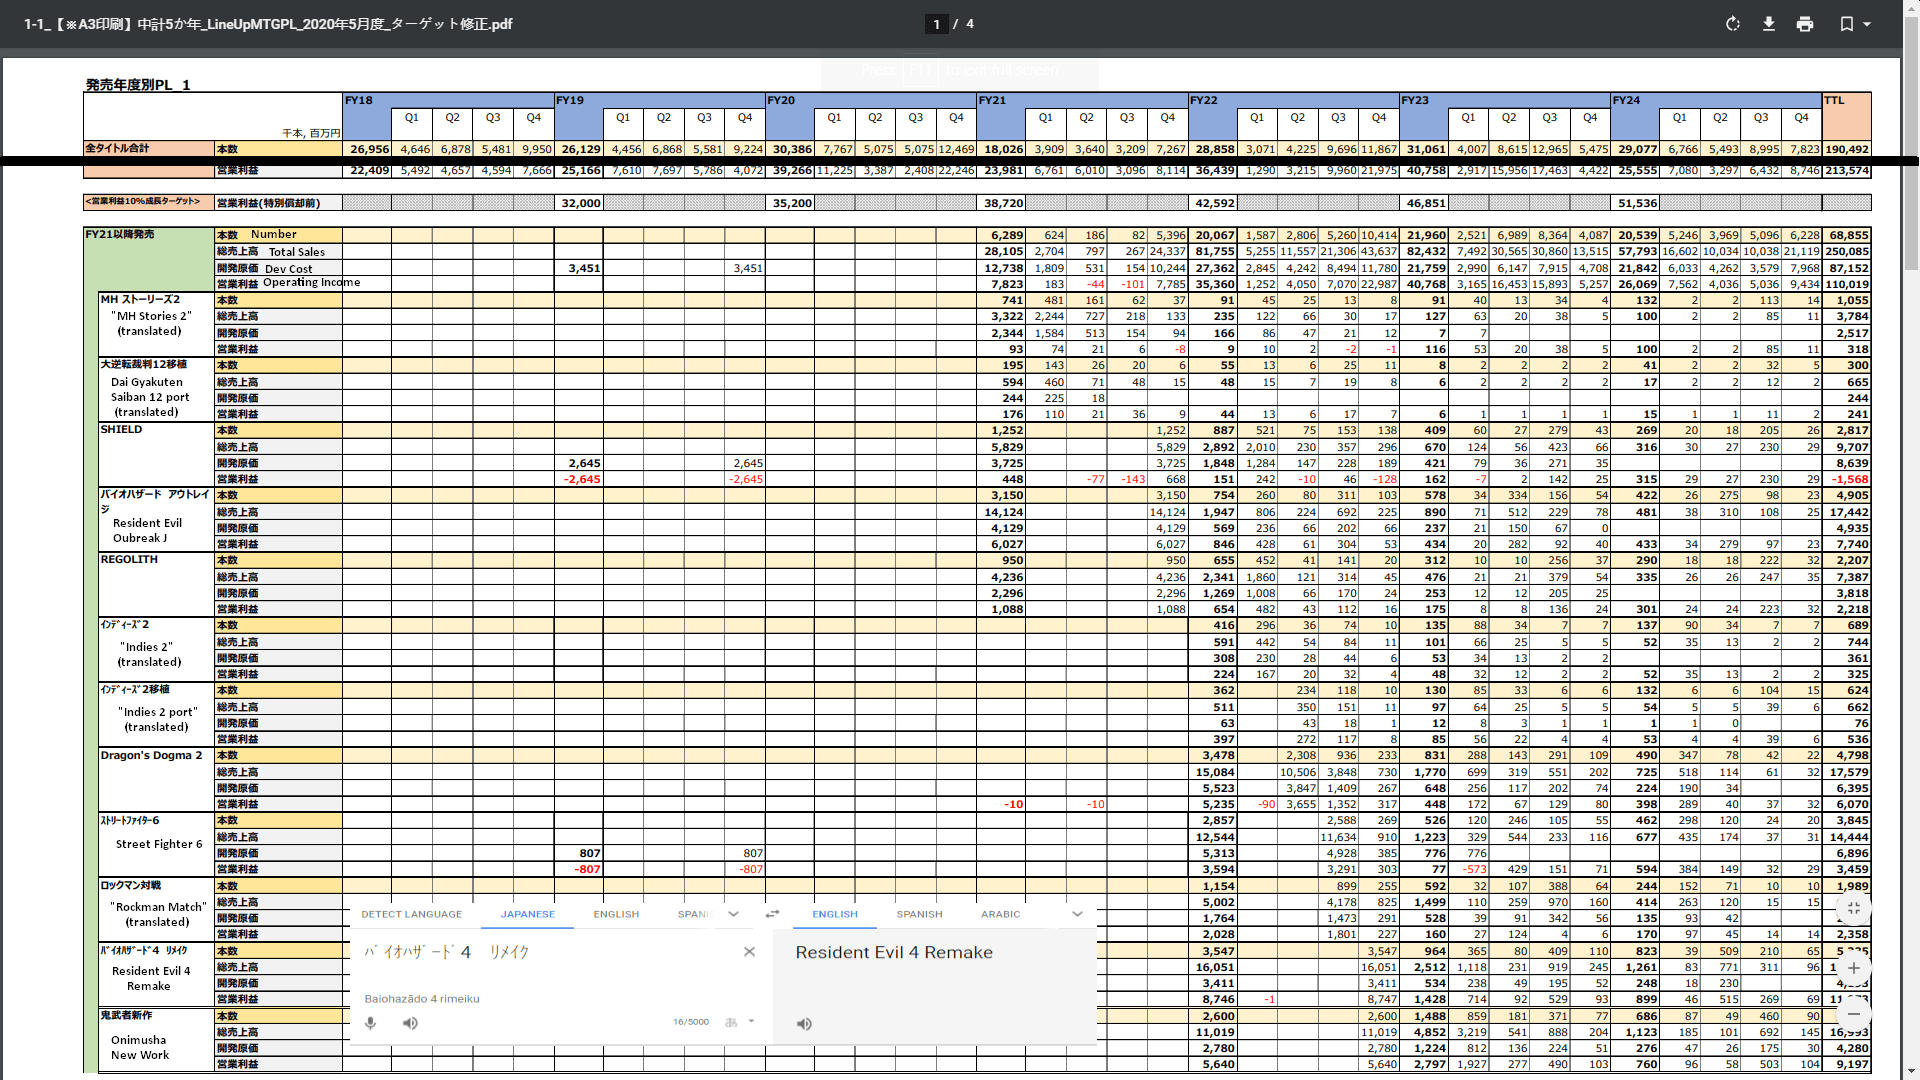
Task: Swap the source and target languages
Action: pos(772,914)
